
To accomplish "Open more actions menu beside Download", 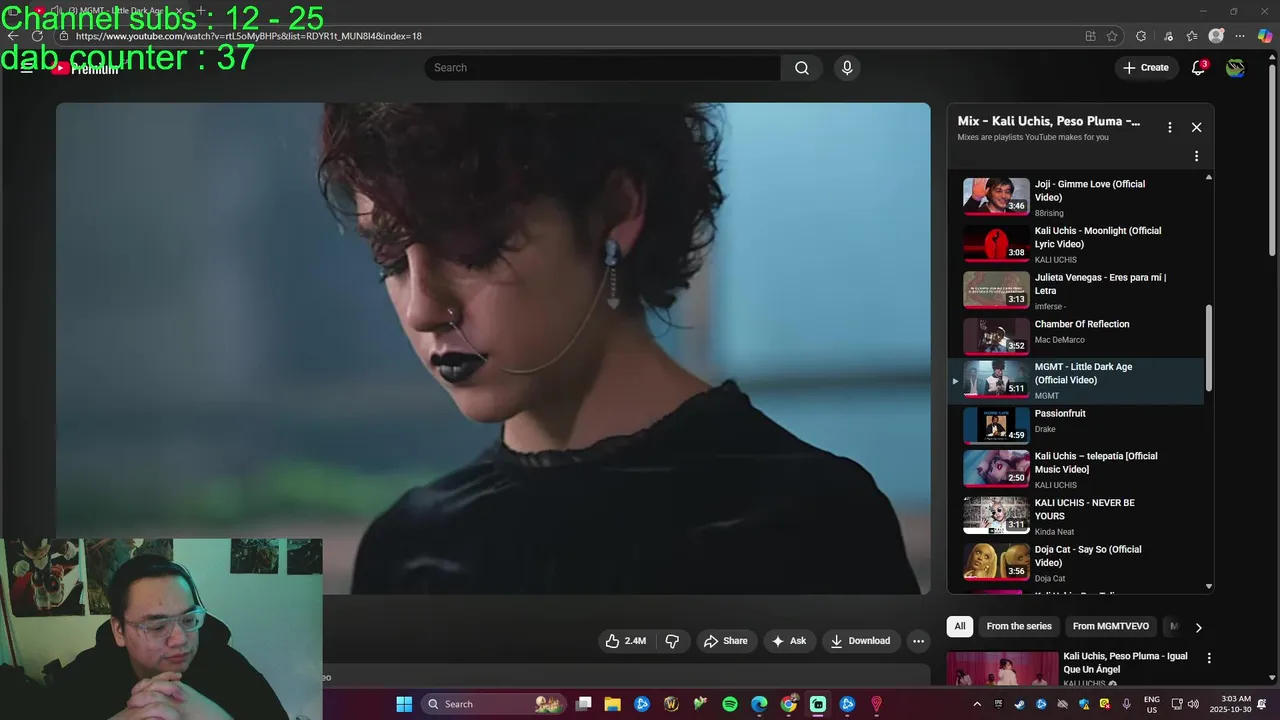I will pyautogui.click(x=918, y=641).
